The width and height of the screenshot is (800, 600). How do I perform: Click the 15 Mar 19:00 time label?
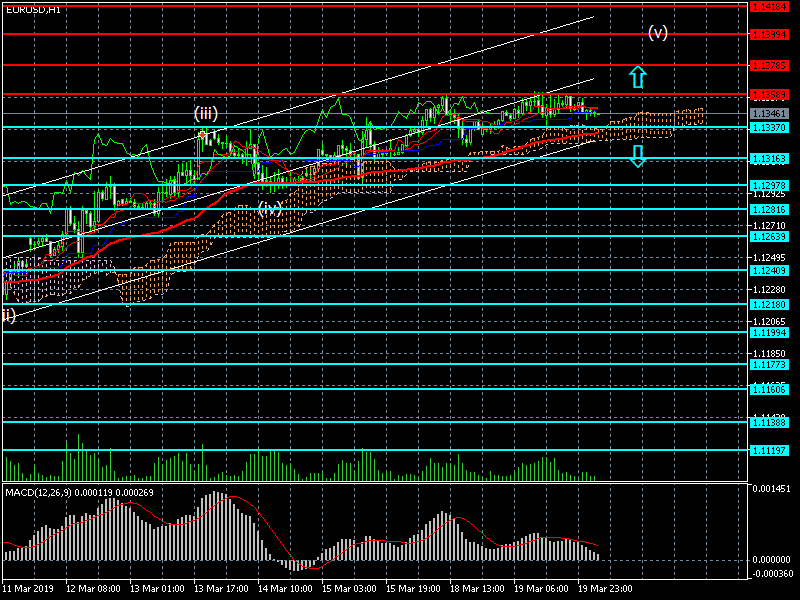(413, 589)
